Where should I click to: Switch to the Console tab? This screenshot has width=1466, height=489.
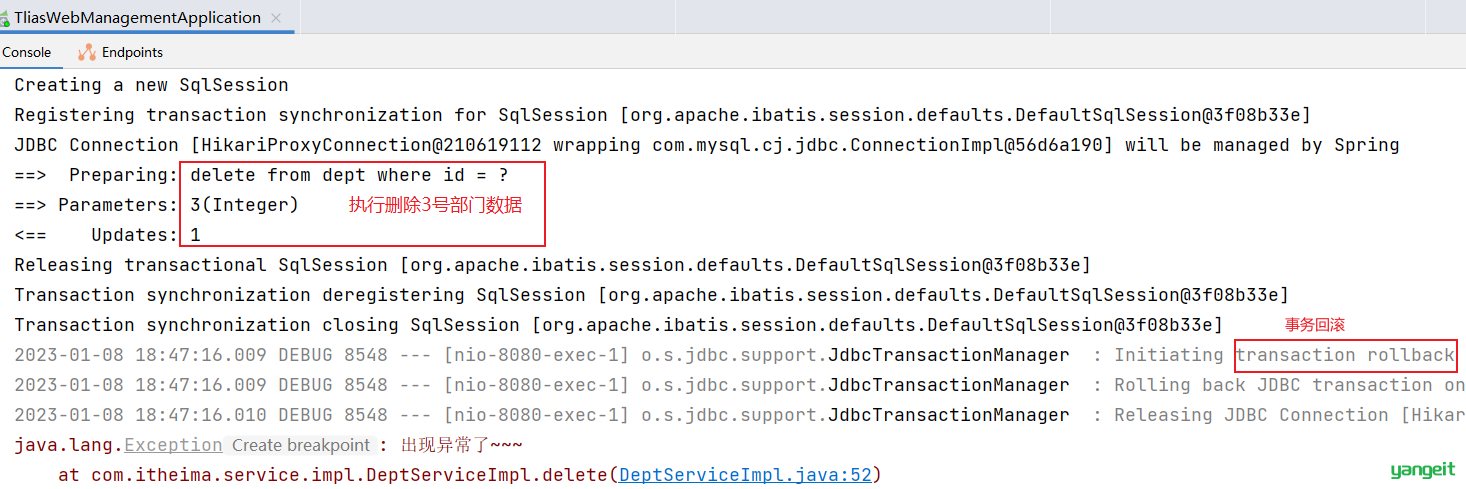click(x=26, y=52)
